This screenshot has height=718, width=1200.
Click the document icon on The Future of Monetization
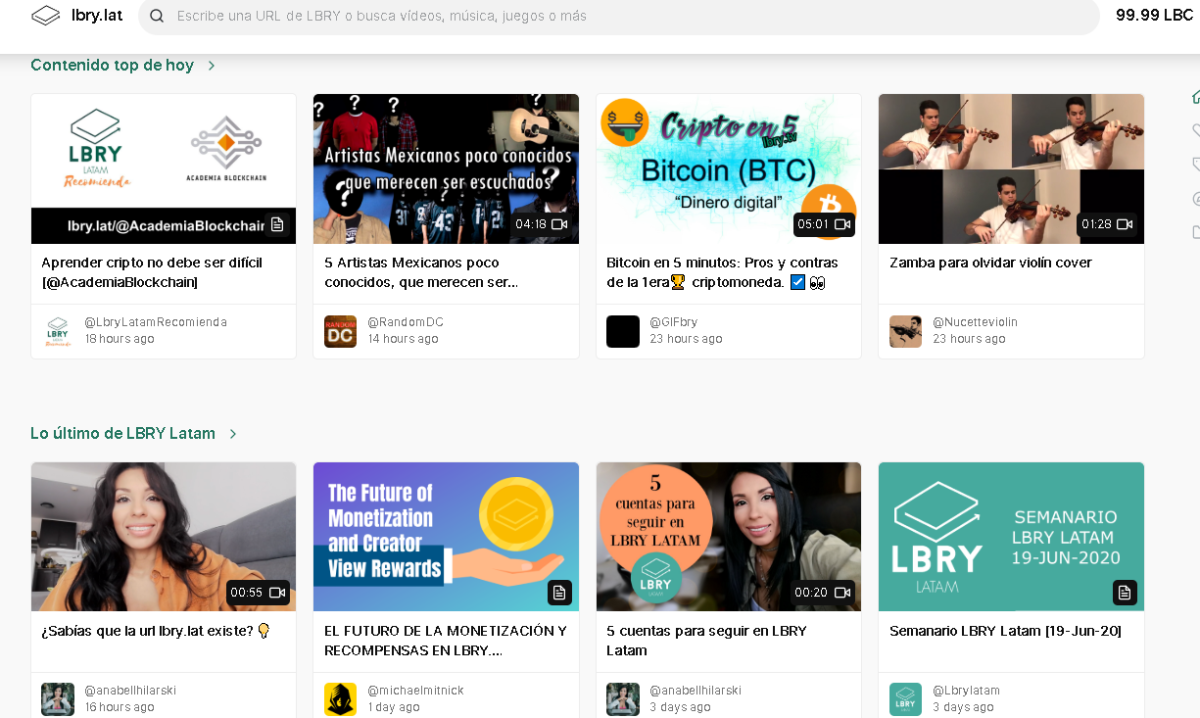pyautogui.click(x=560, y=592)
